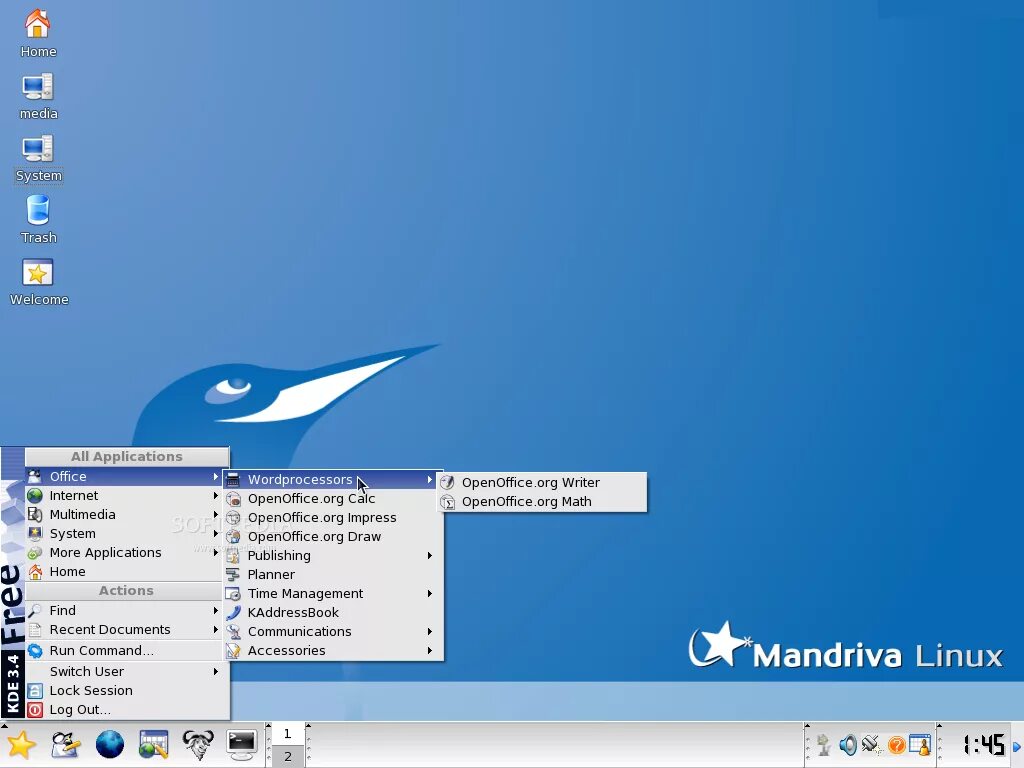Image resolution: width=1024 pixels, height=768 pixels.
Task: Launch OpenOffice.org Writer
Action: (542, 483)
